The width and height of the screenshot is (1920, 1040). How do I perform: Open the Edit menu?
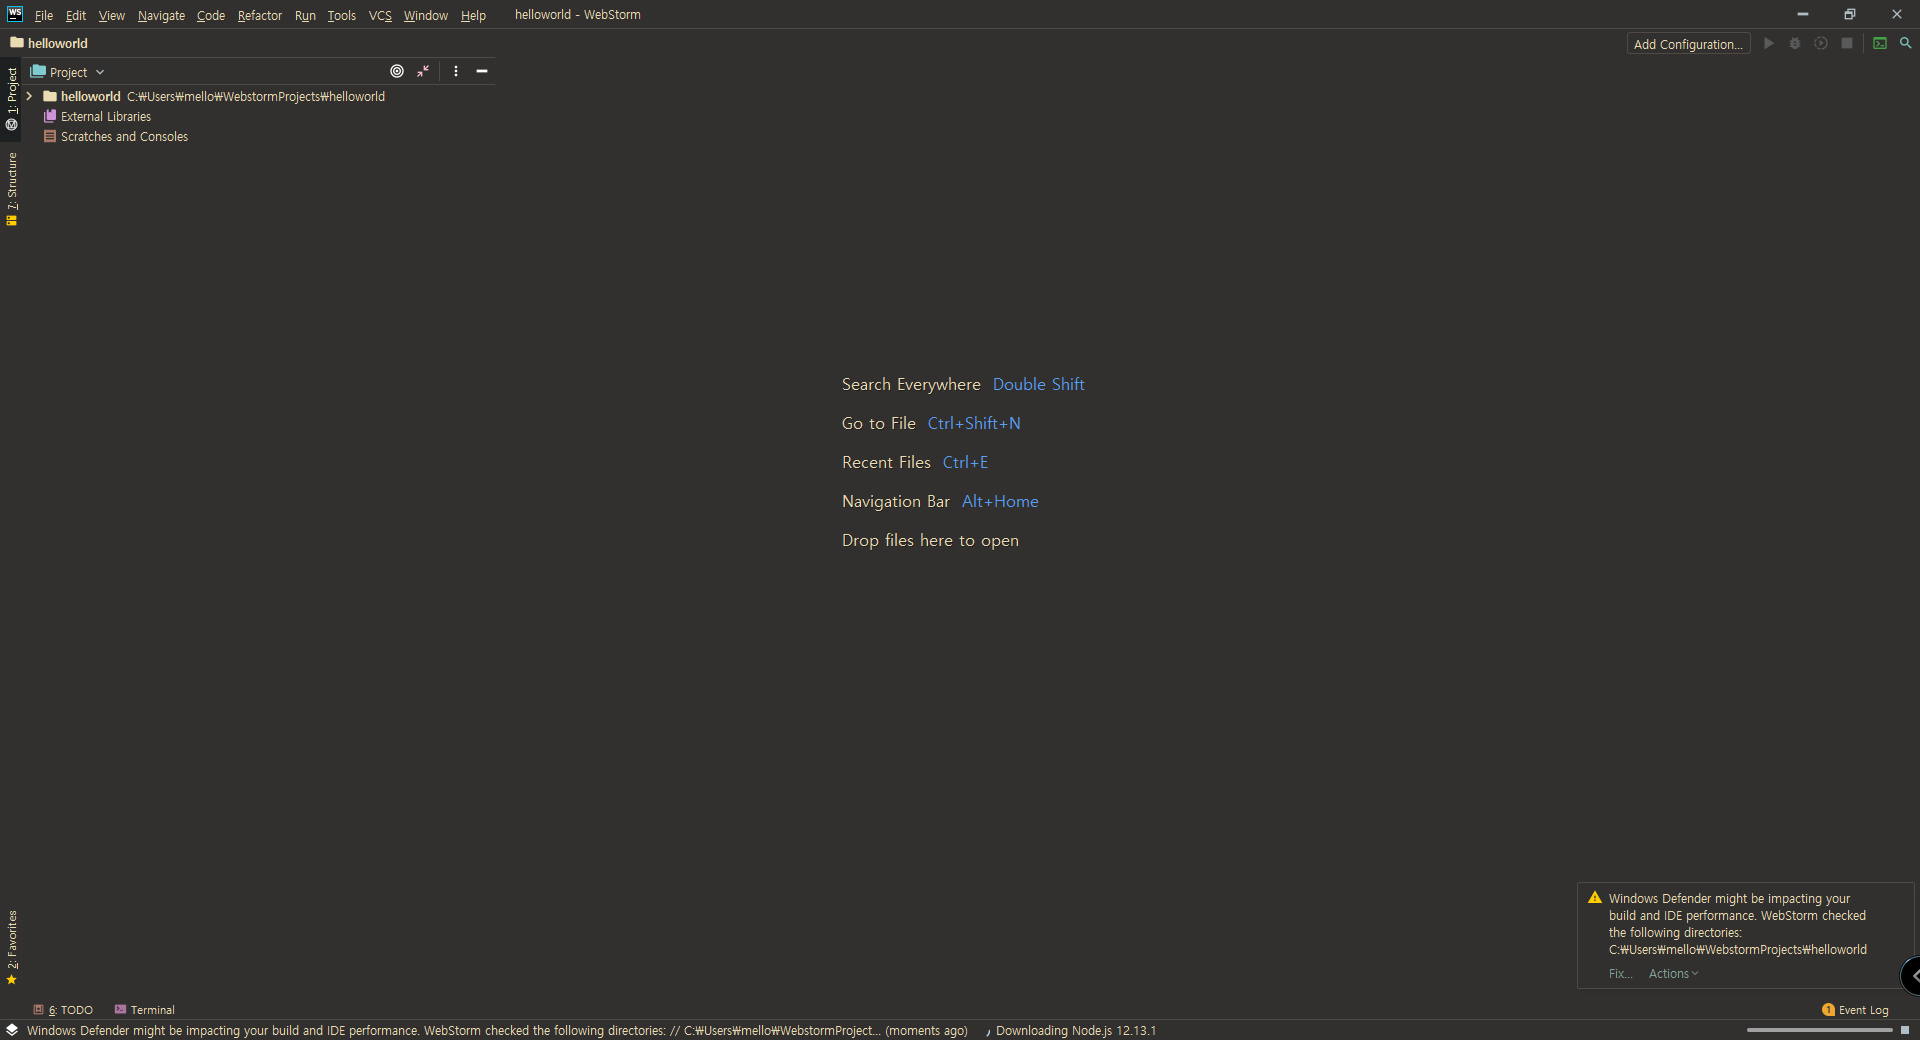(x=76, y=15)
